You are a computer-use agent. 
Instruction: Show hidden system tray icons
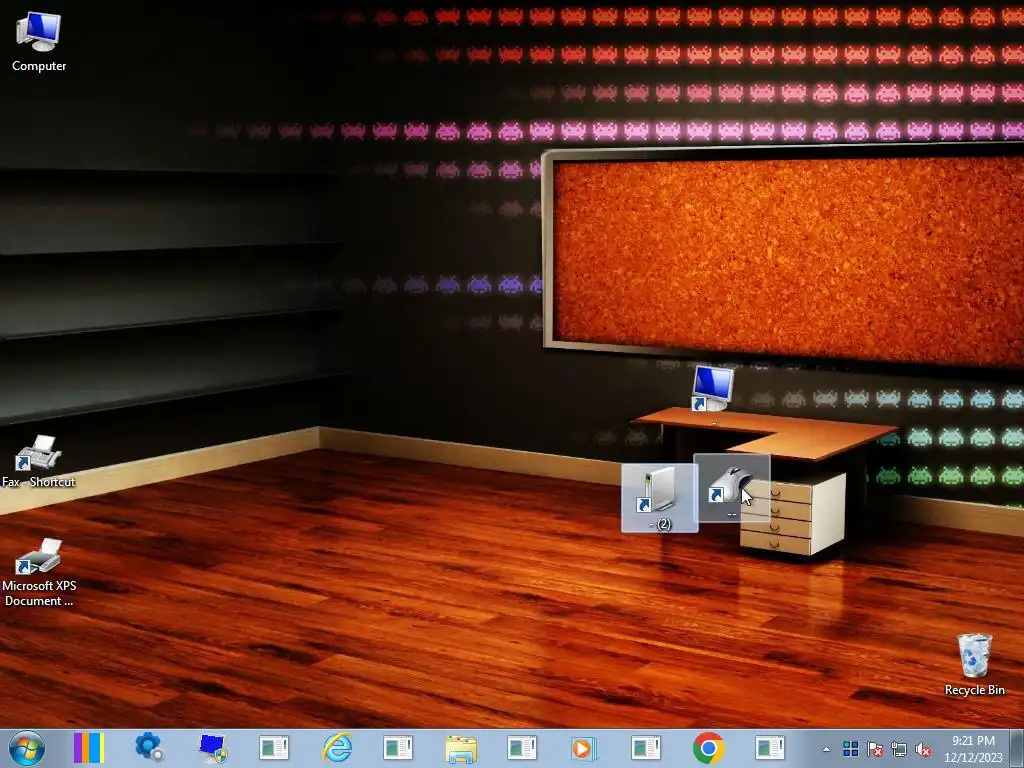click(x=826, y=749)
